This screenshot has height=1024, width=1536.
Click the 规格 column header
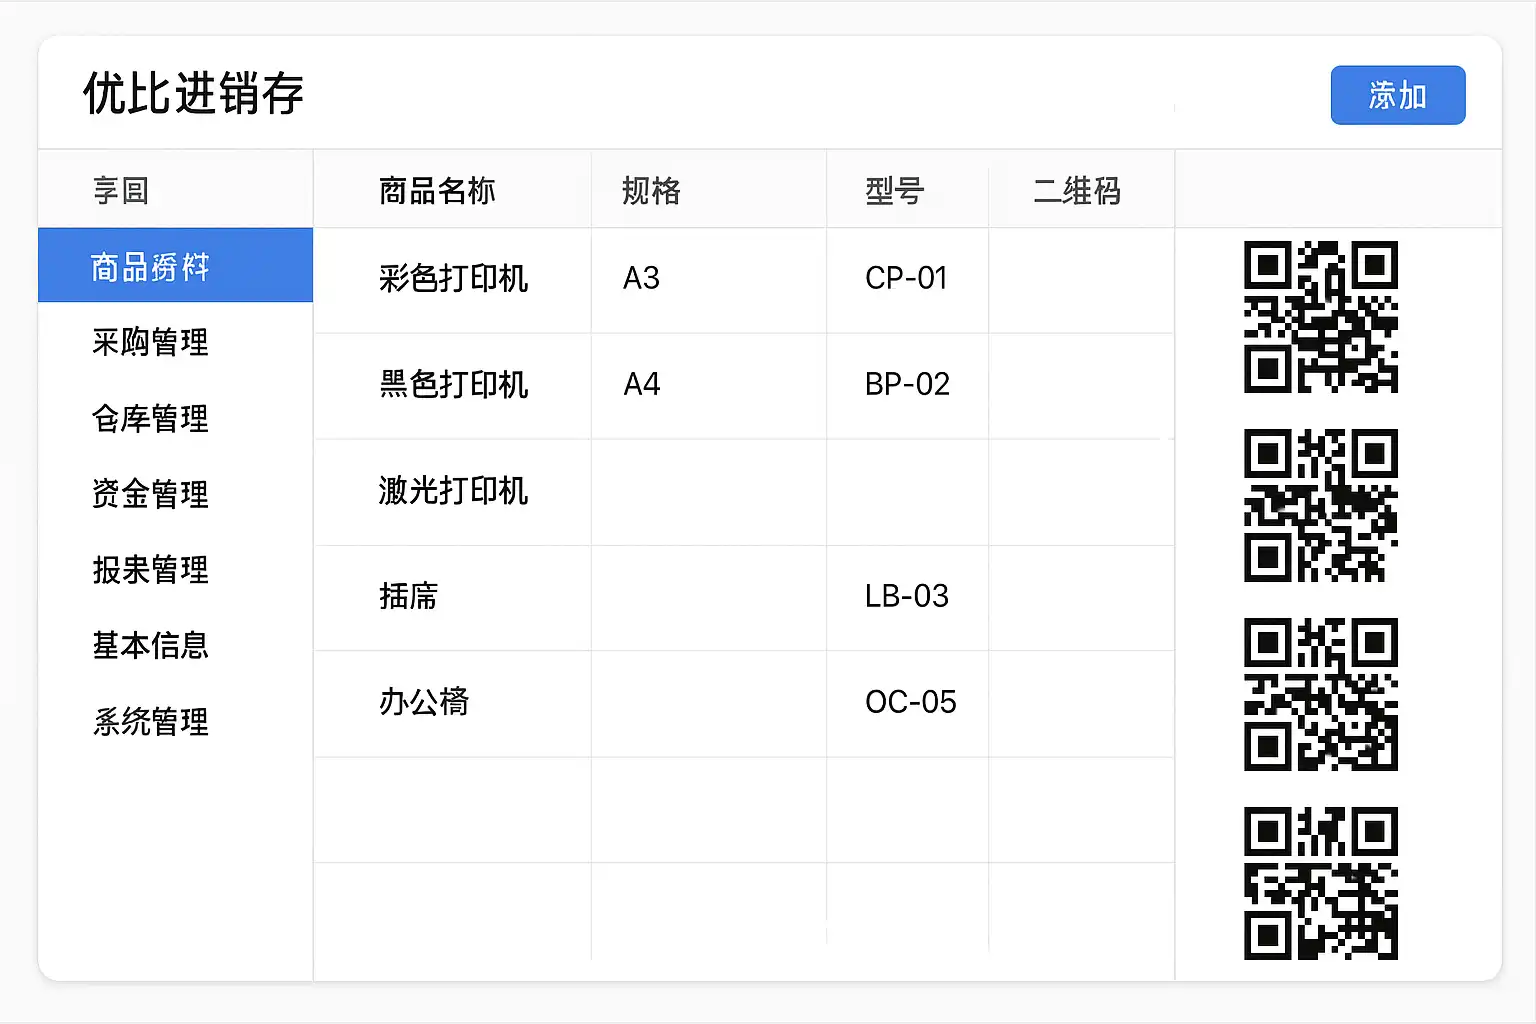651,191
